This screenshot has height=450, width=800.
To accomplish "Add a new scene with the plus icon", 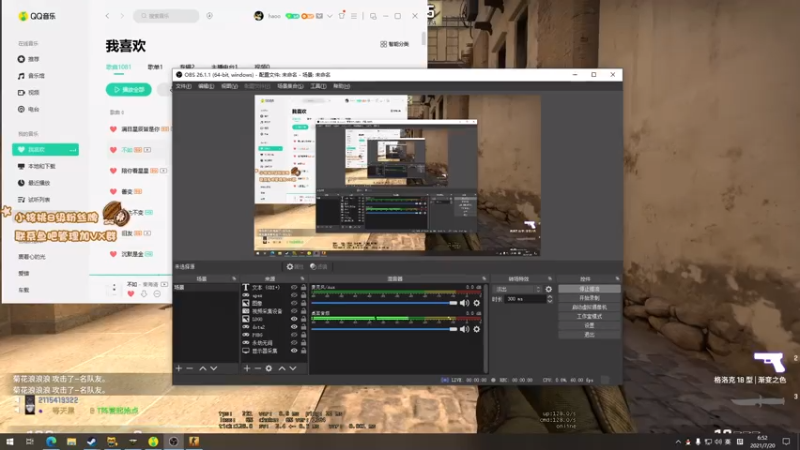I will tap(179, 368).
